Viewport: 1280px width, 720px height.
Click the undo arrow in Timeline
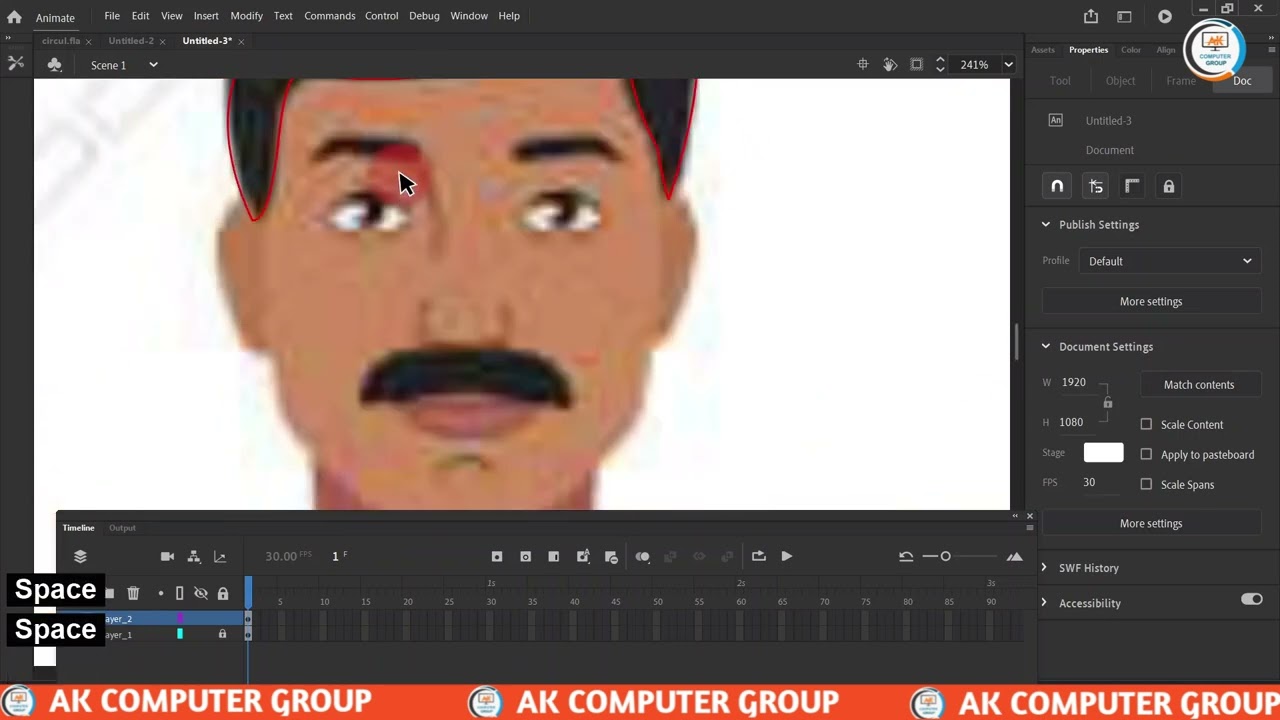906,556
